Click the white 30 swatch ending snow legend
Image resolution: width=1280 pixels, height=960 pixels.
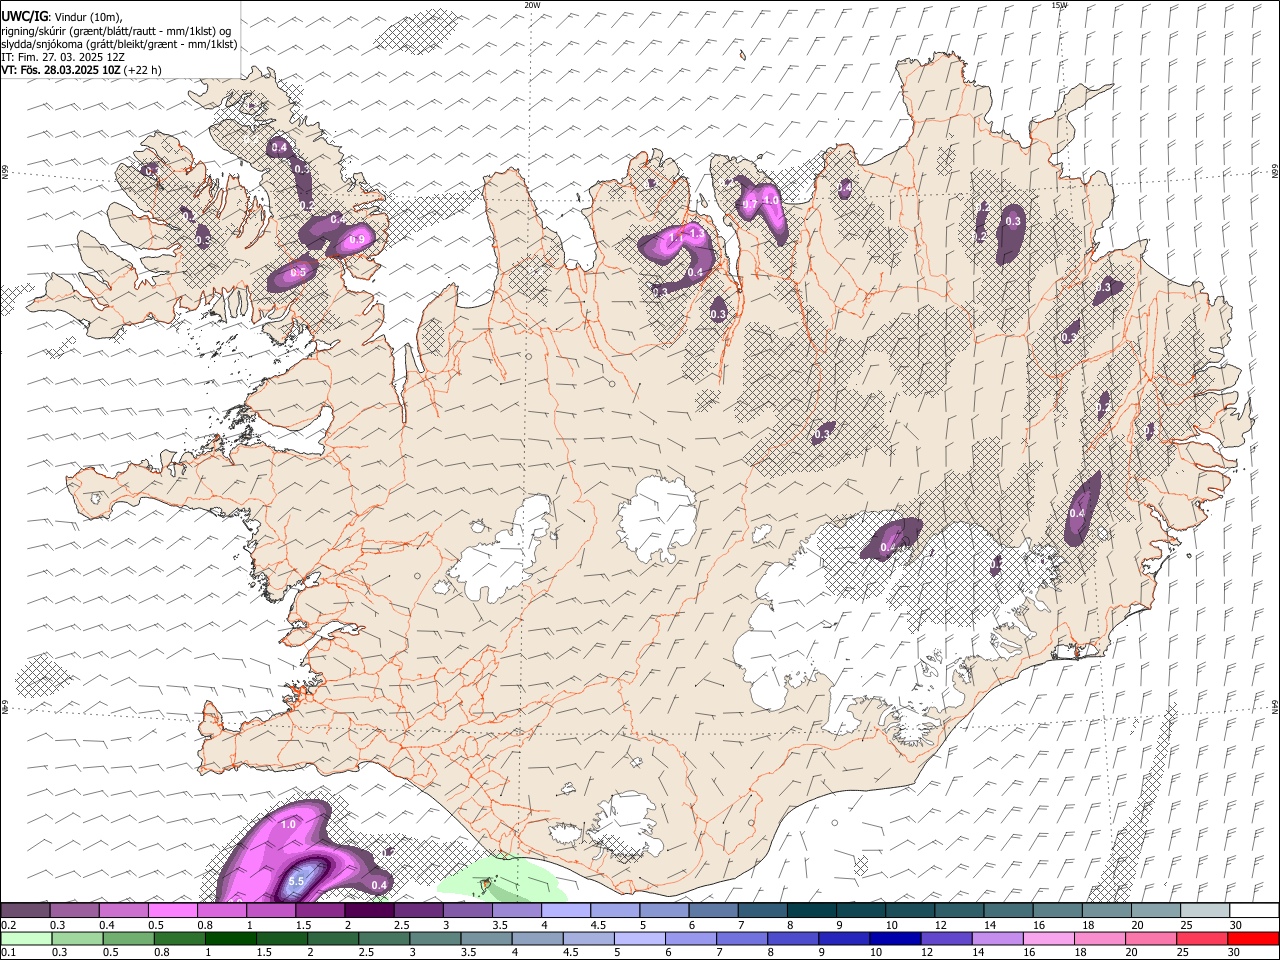1254,910
